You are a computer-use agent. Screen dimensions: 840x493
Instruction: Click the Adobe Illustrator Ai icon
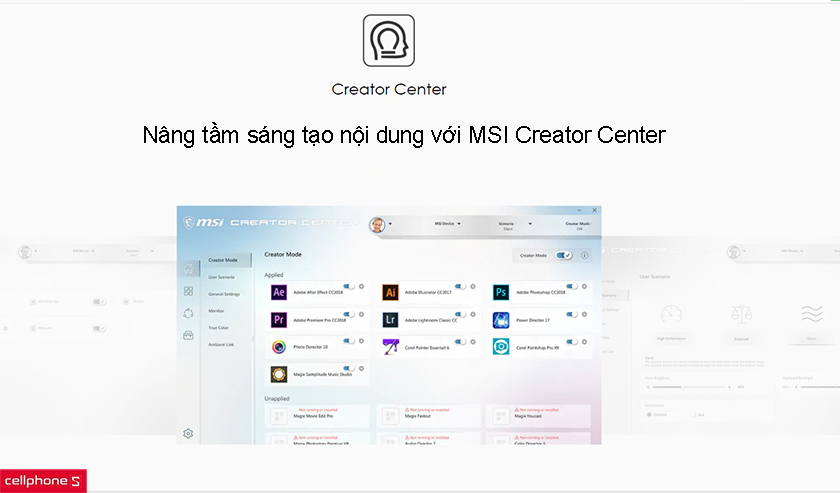click(x=390, y=292)
